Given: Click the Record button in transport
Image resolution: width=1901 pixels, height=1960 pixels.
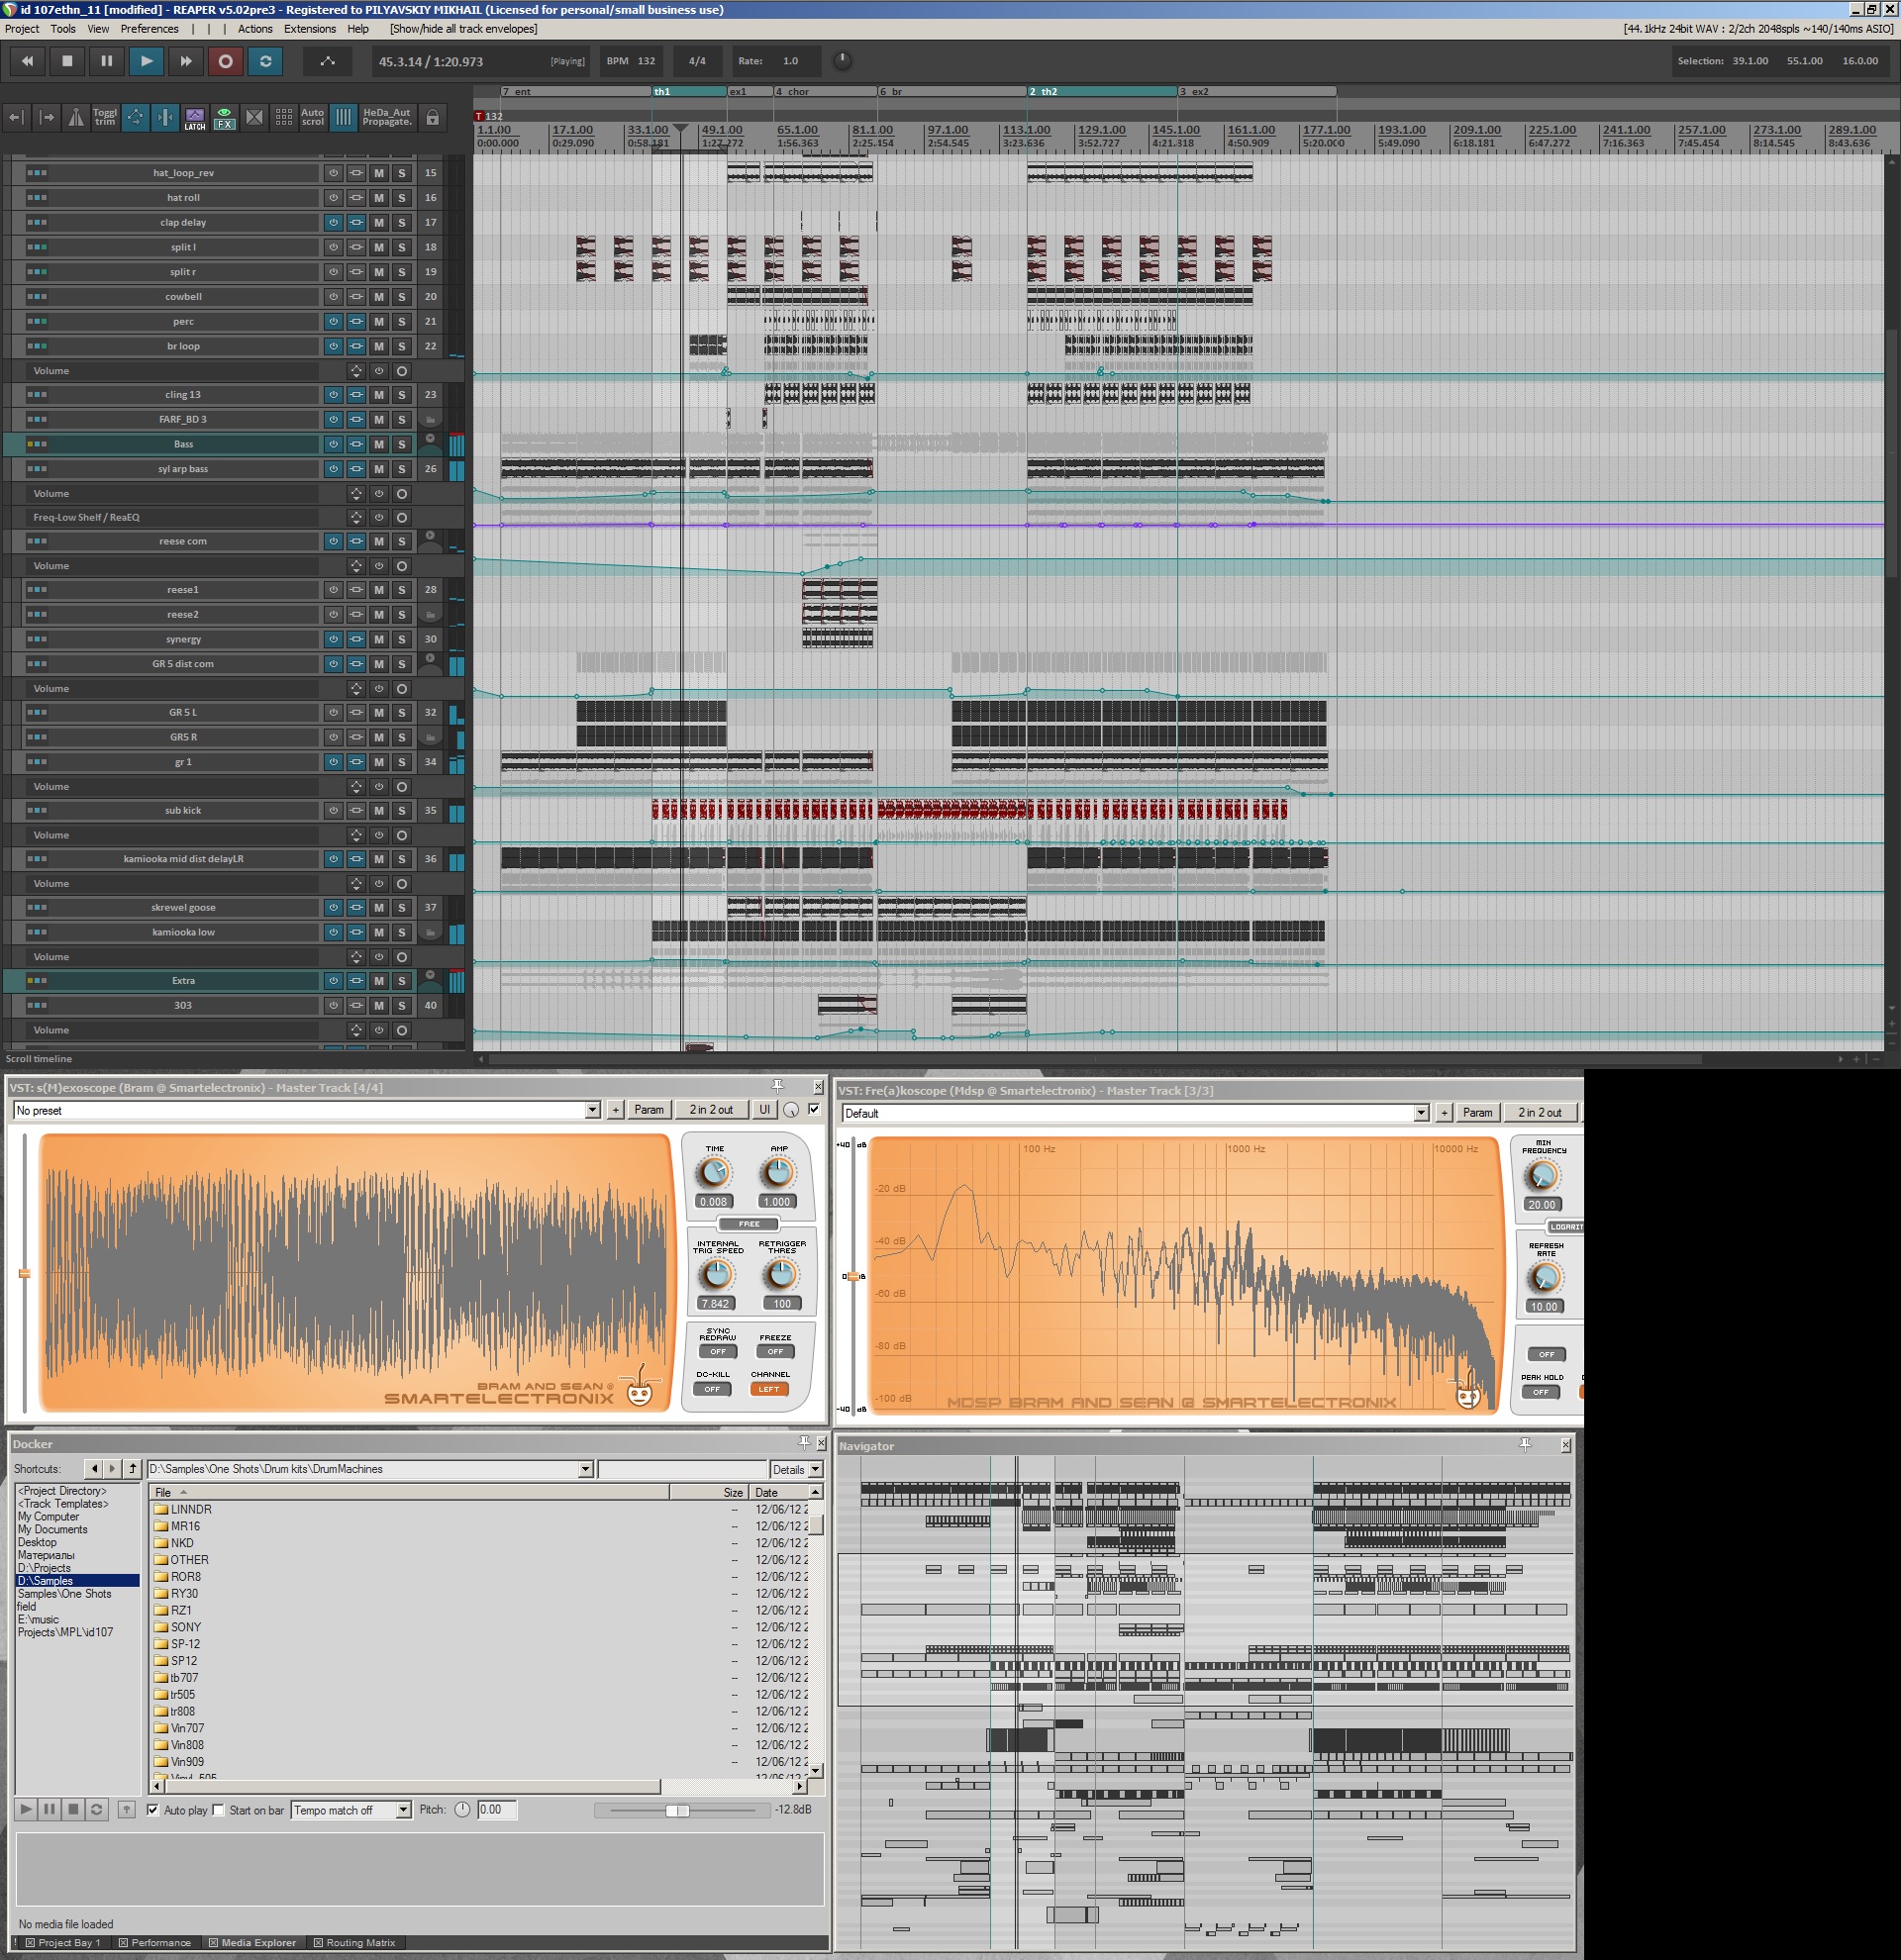Looking at the screenshot, I should click(x=225, y=61).
